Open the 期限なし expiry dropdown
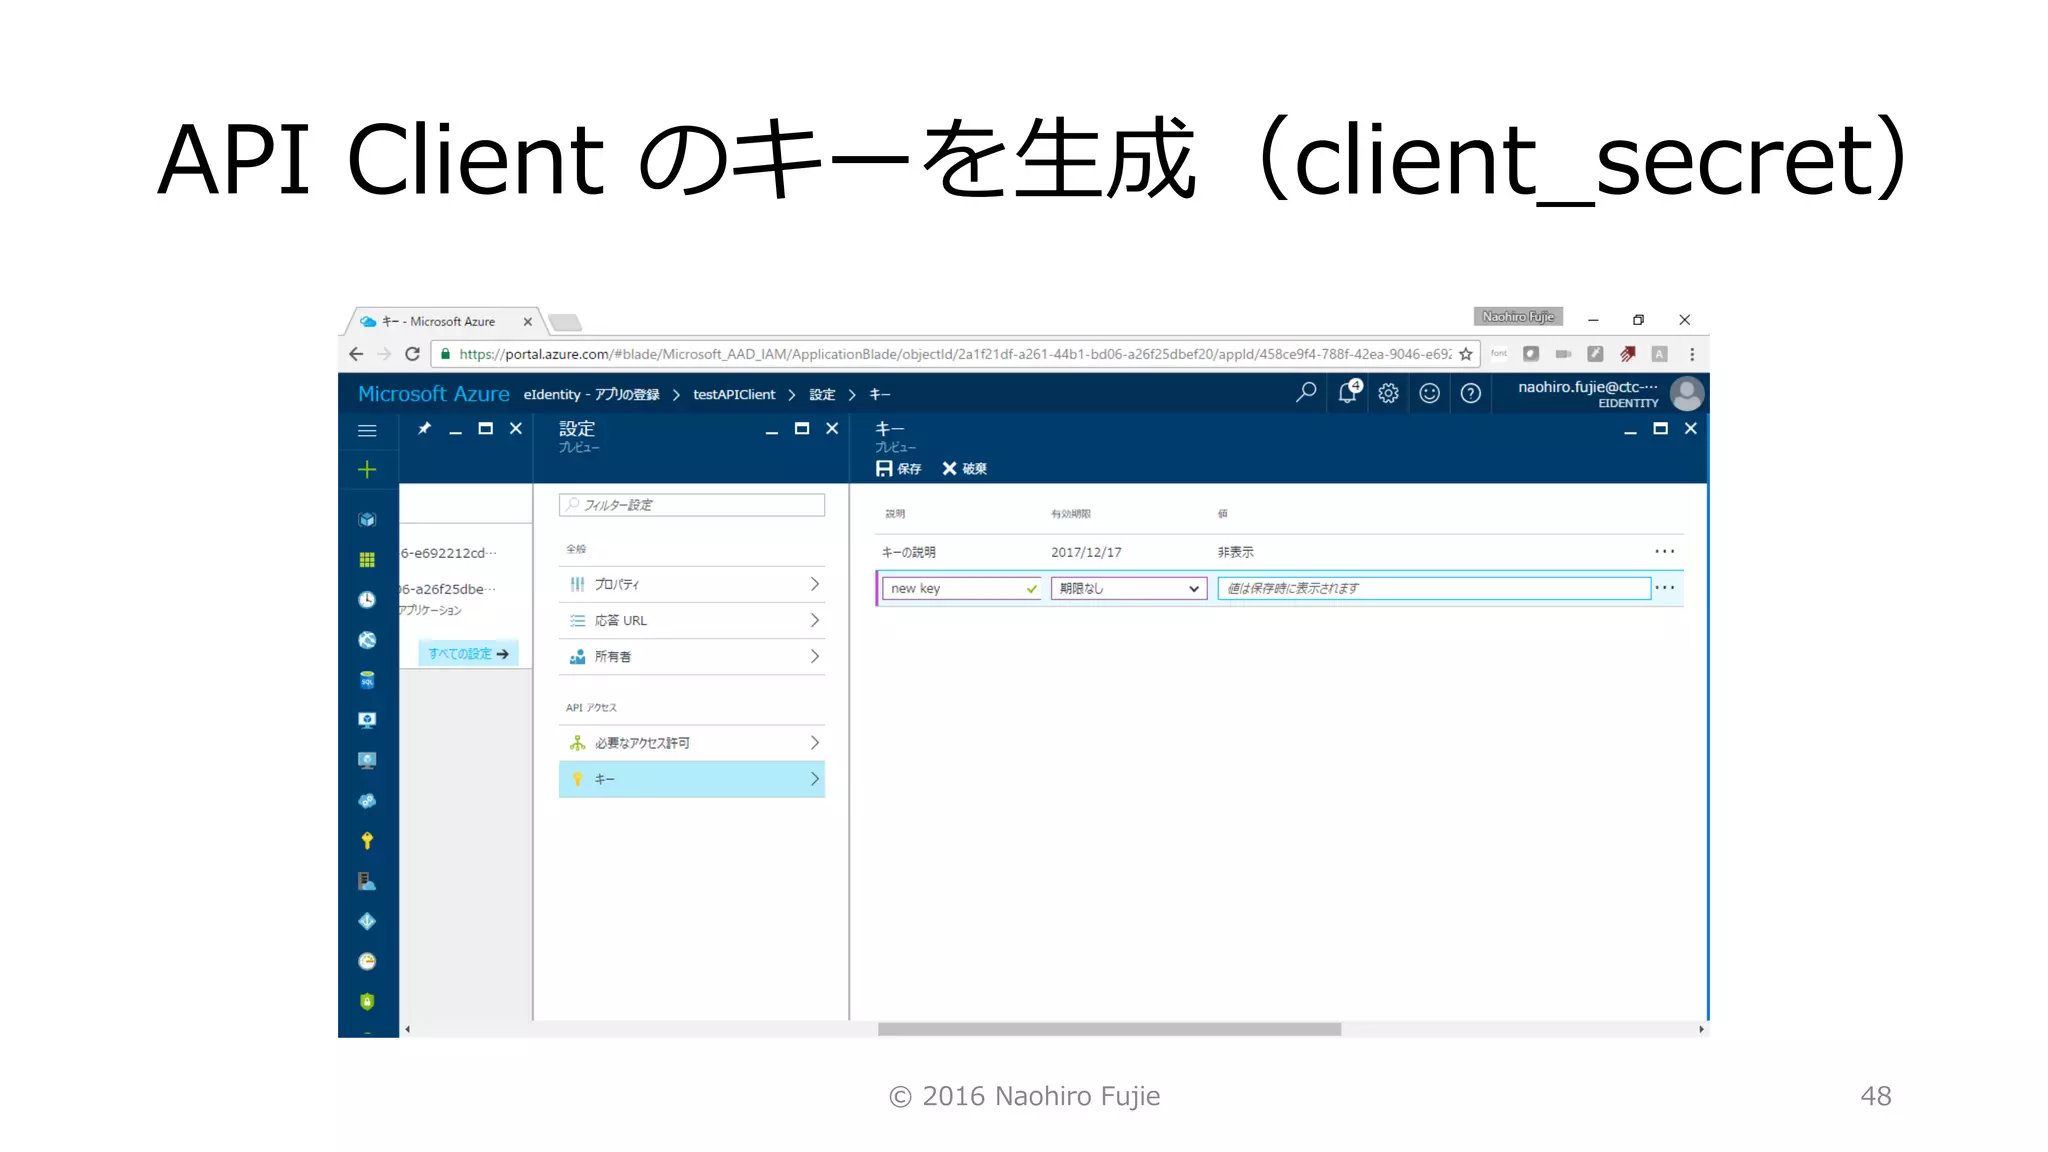Image resolution: width=2048 pixels, height=1152 pixels. (x=1129, y=588)
